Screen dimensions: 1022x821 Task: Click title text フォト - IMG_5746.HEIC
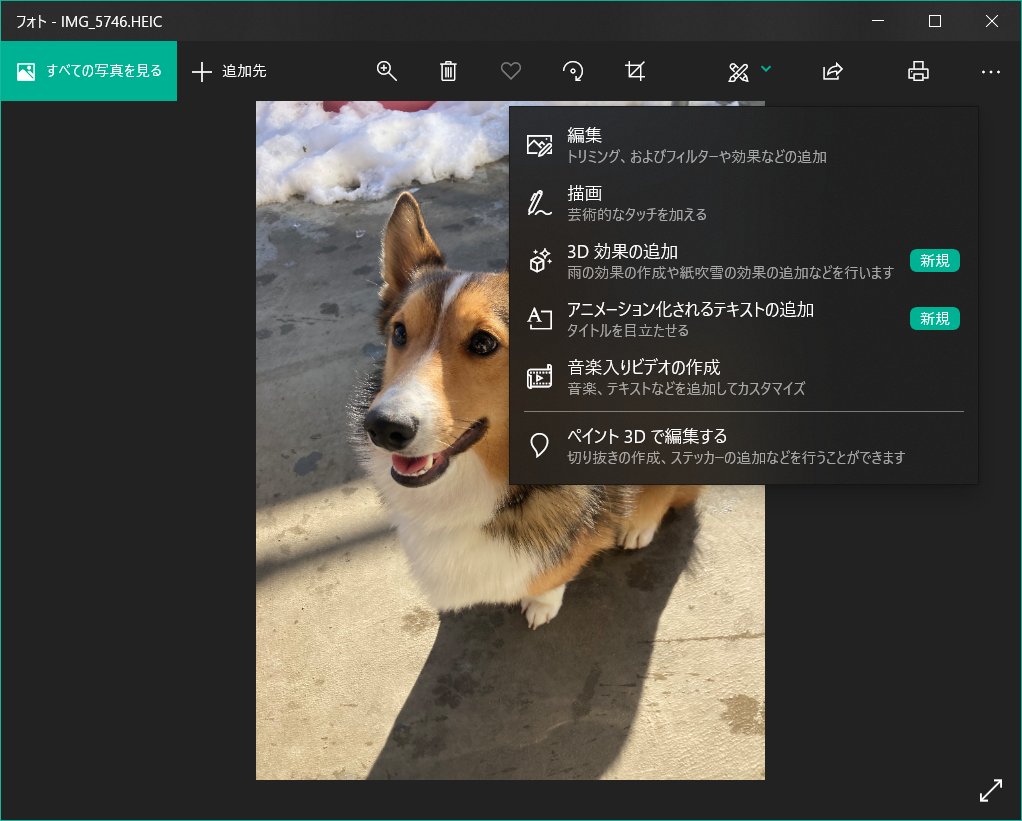89,22
